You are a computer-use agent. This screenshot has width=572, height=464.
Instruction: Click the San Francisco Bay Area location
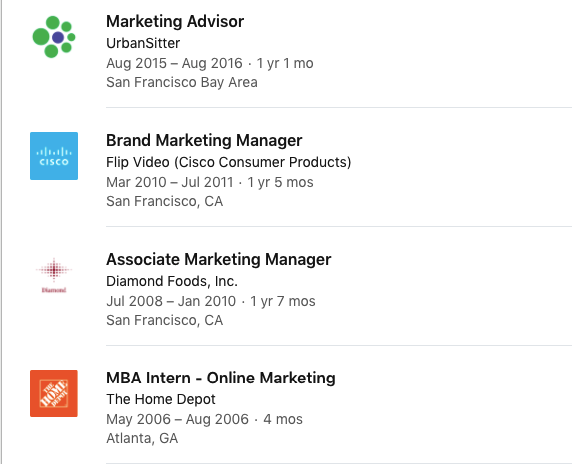[182, 82]
